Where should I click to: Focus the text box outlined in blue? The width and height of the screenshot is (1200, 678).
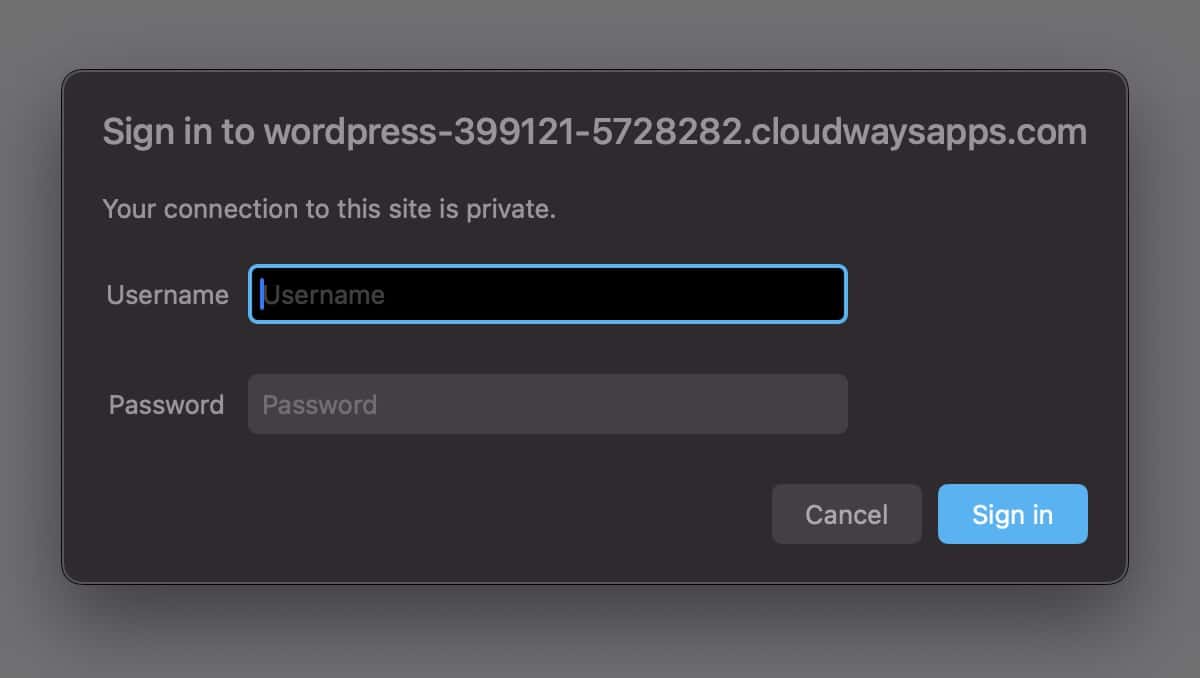point(548,294)
